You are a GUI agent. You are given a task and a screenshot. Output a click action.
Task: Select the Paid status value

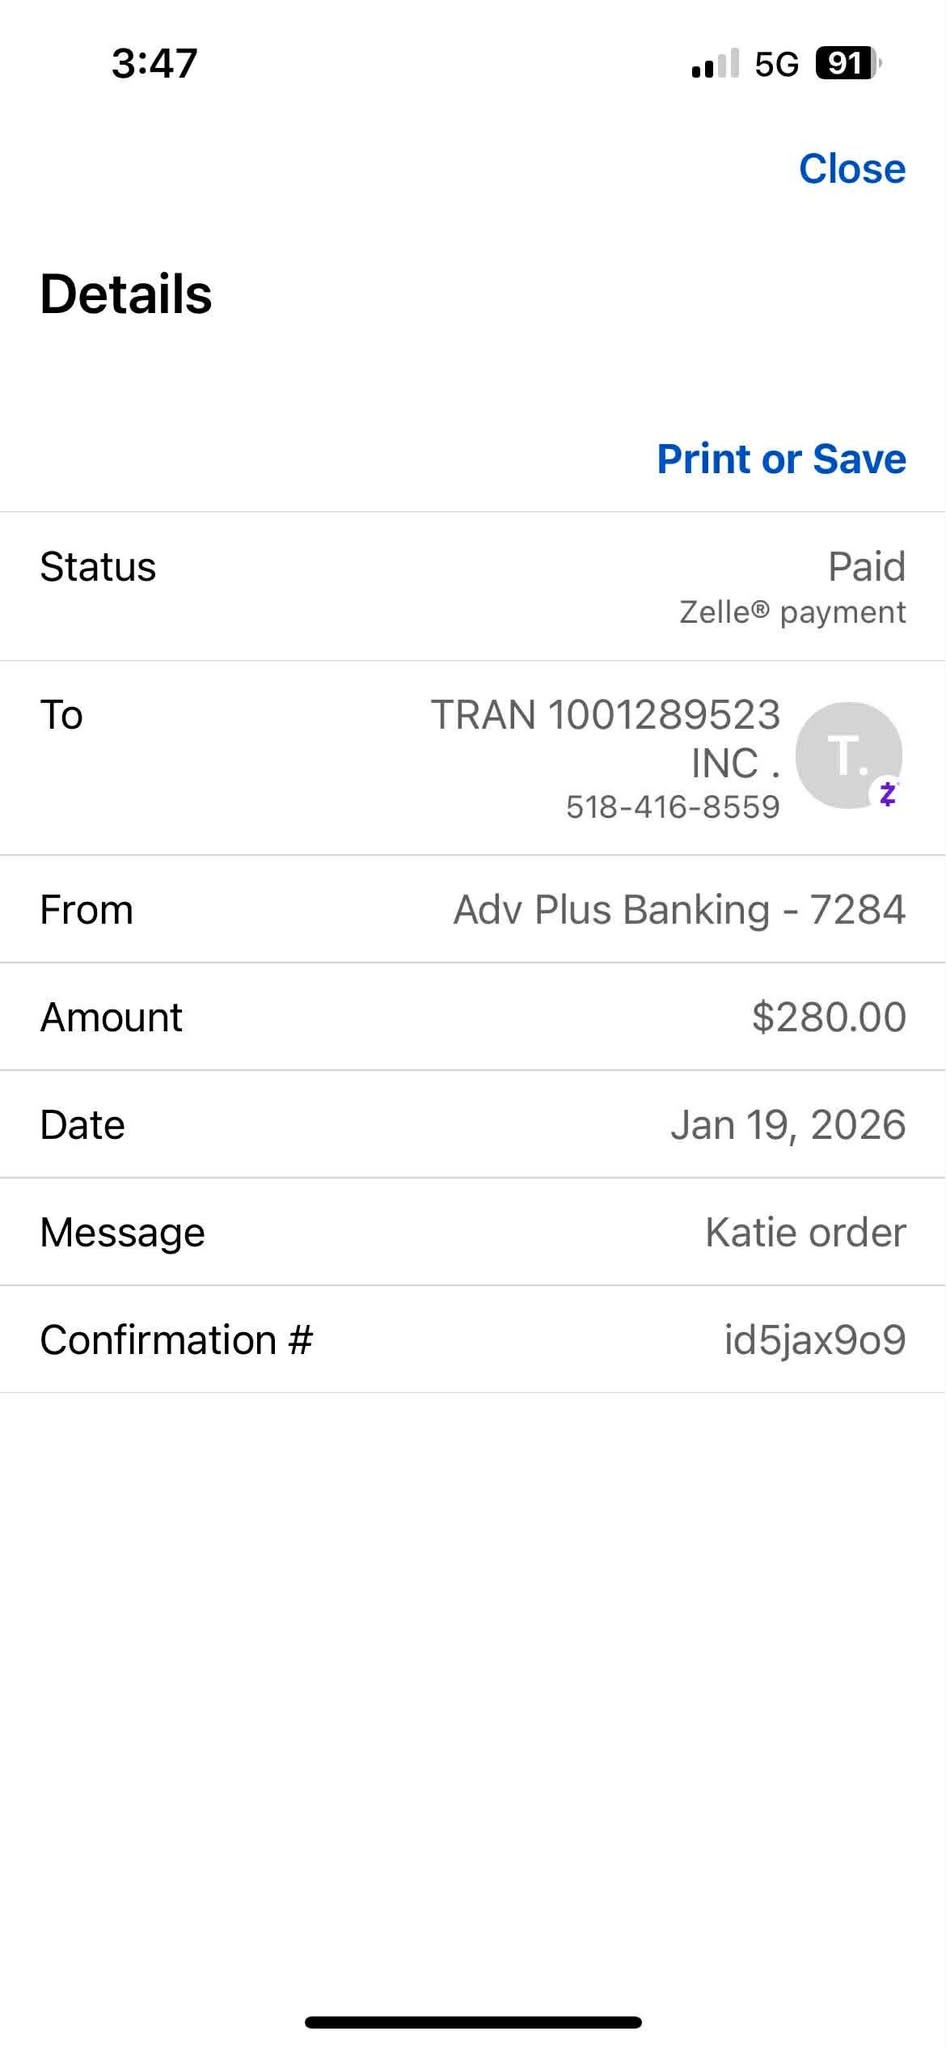tap(866, 567)
